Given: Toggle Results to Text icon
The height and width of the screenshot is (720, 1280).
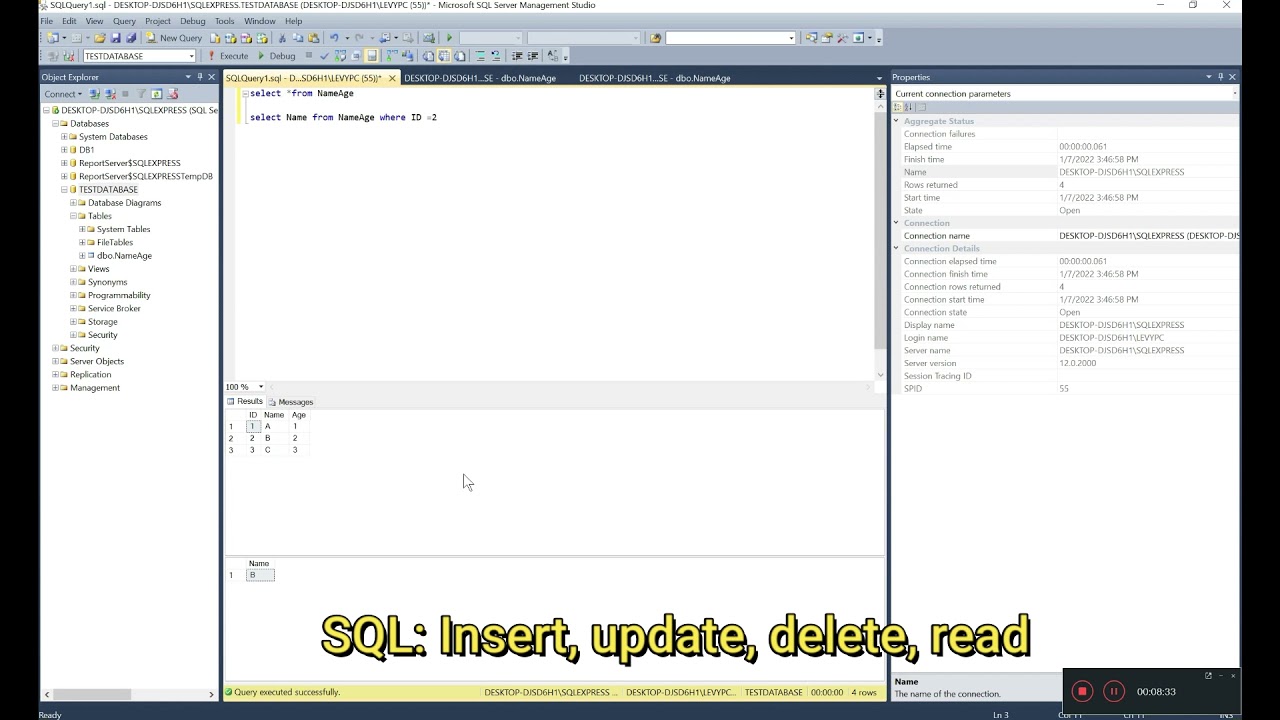Looking at the screenshot, I should pos(428,56).
